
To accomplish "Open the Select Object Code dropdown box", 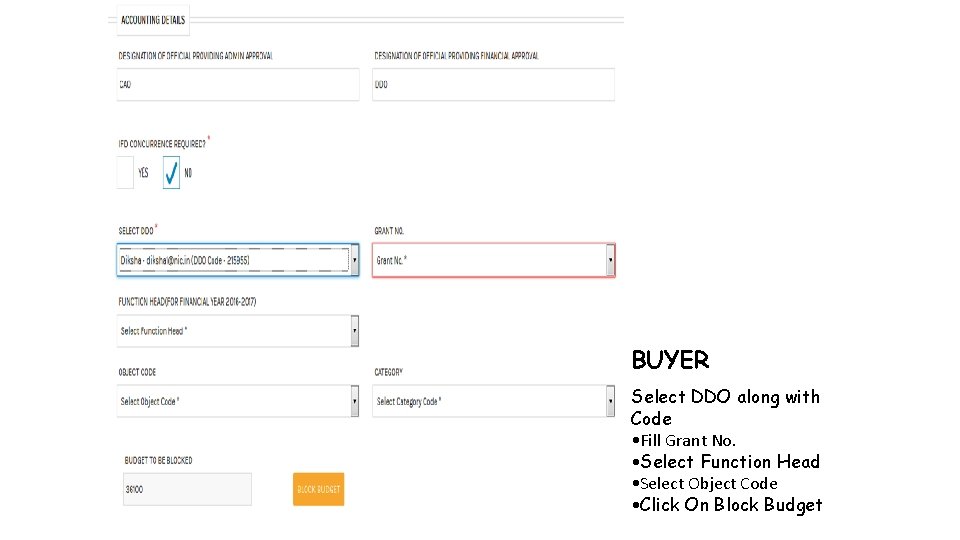I will (x=232, y=402).
